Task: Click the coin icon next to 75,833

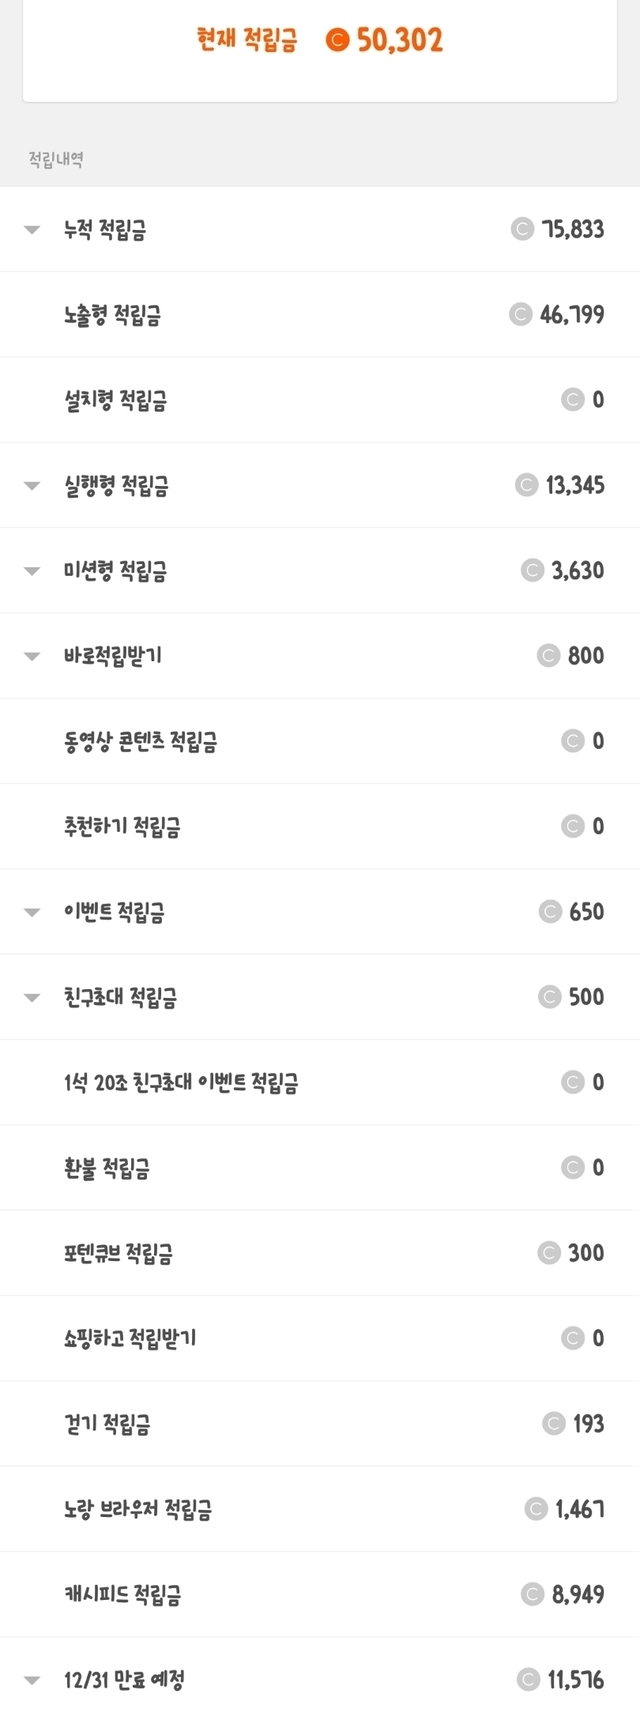Action: click(x=522, y=229)
